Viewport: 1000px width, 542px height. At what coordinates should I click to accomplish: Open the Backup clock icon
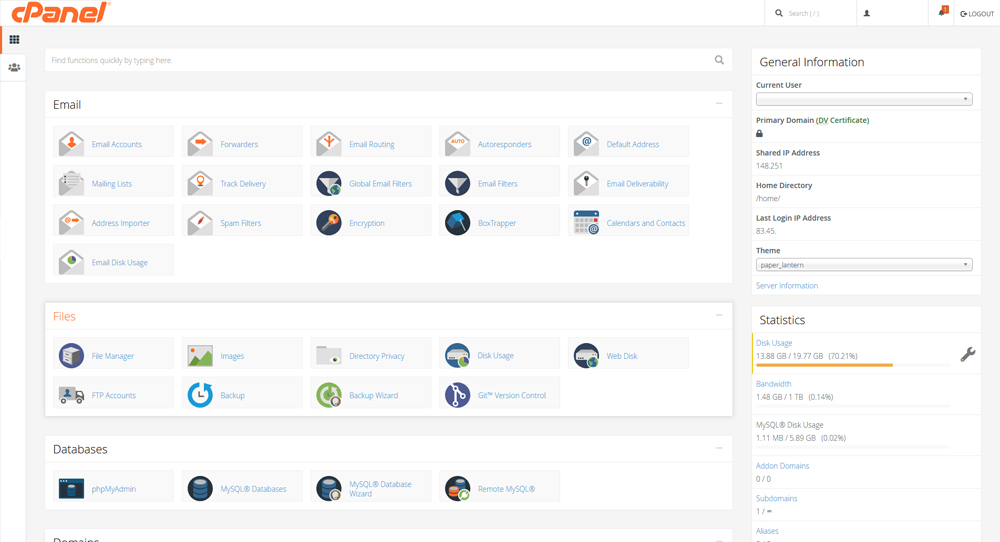pyautogui.click(x=200, y=395)
